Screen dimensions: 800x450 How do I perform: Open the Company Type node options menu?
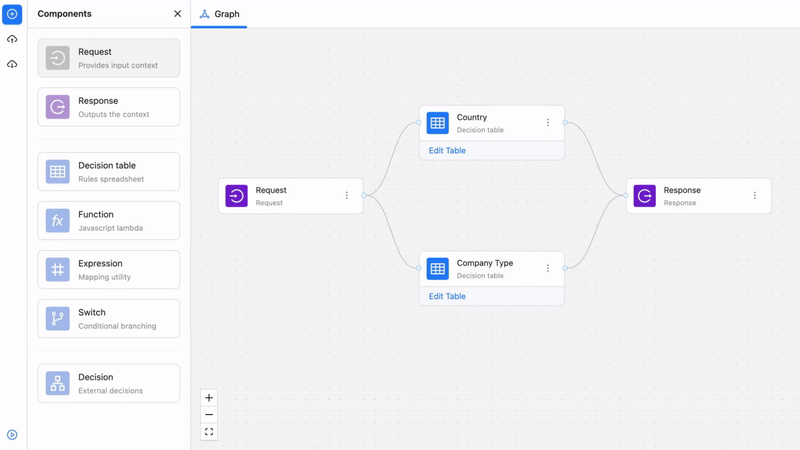tap(548, 269)
